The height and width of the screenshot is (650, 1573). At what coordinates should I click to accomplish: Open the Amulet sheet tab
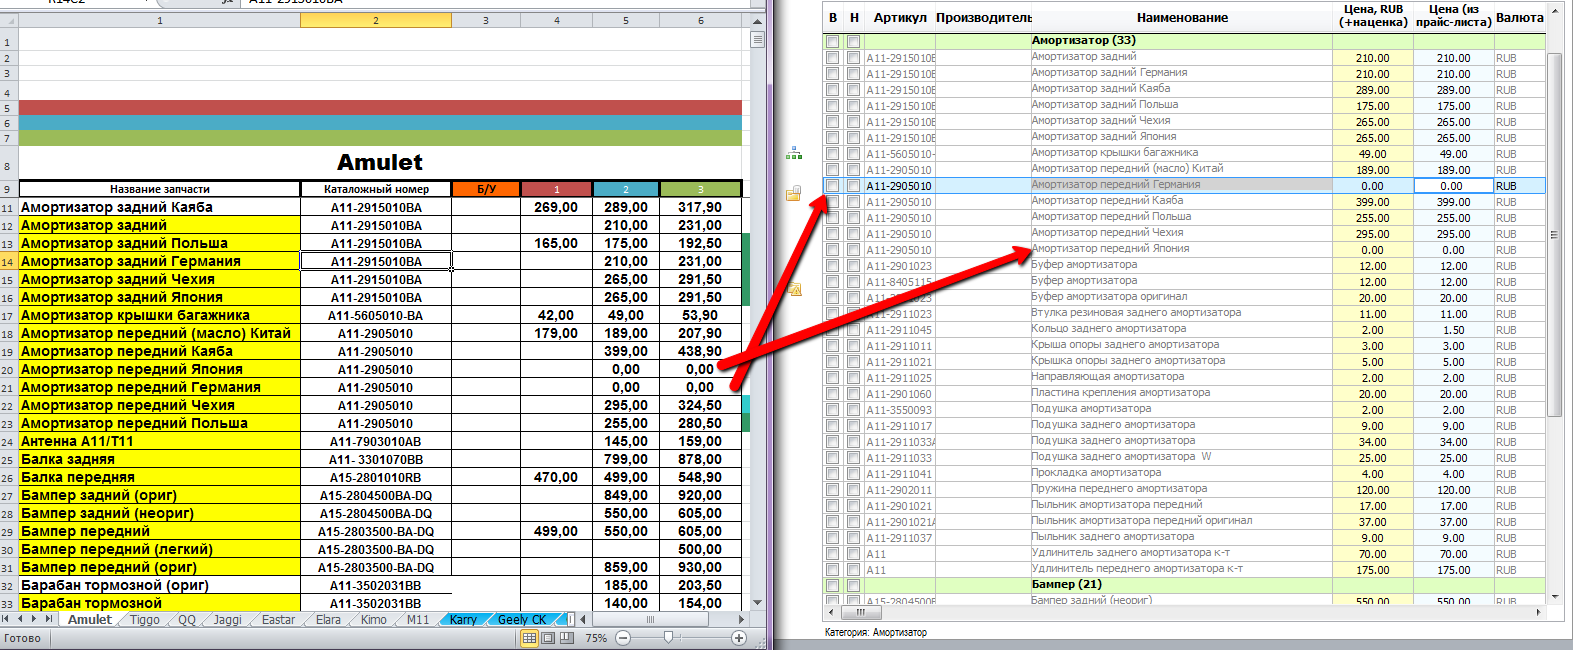[90, 620]
